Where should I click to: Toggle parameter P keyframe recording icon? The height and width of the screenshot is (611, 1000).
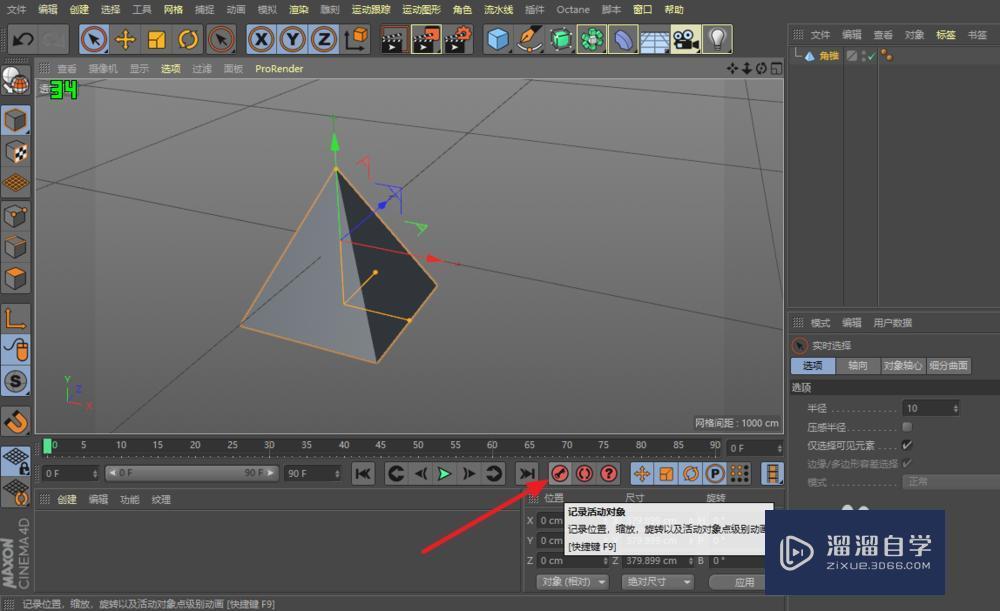pyautogui.click(x=715, y=473)
